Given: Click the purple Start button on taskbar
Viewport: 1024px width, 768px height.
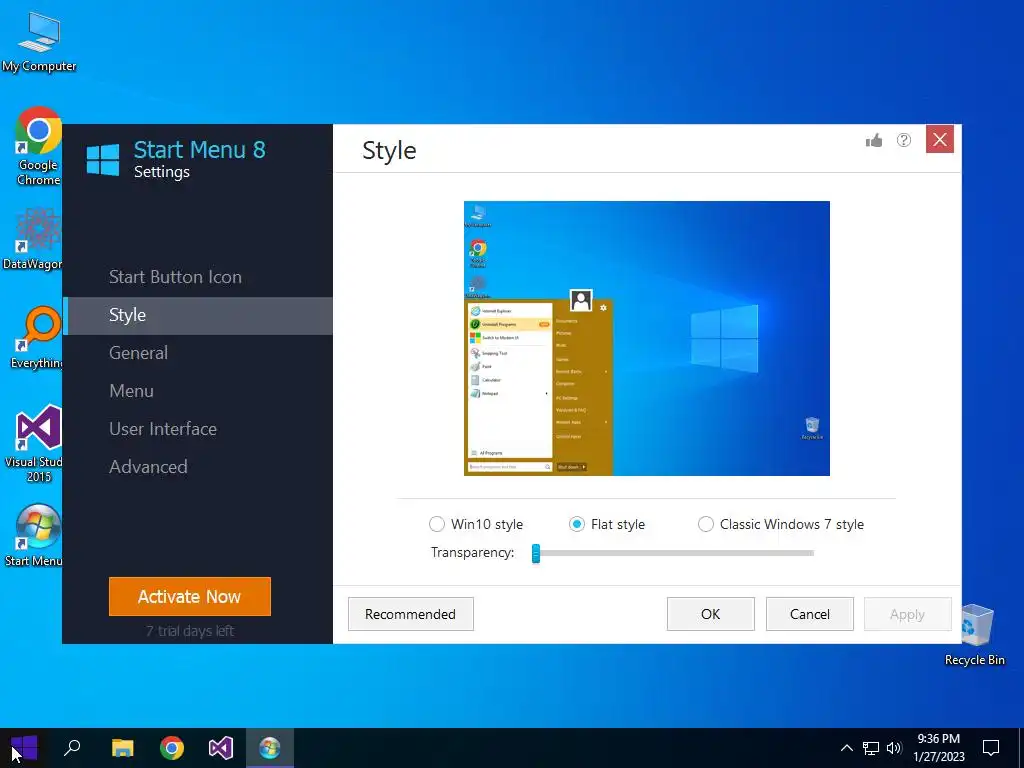Looking at the screenshot, I should click(x=24, y=748).
